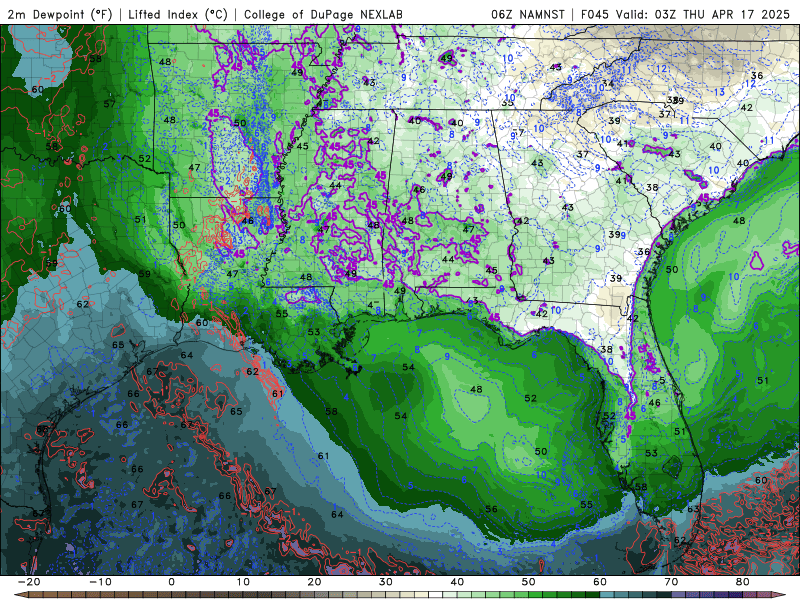The image size is (800, 600).
Task: Click the '0' label on the color scale
Action: tap(171, 582)
